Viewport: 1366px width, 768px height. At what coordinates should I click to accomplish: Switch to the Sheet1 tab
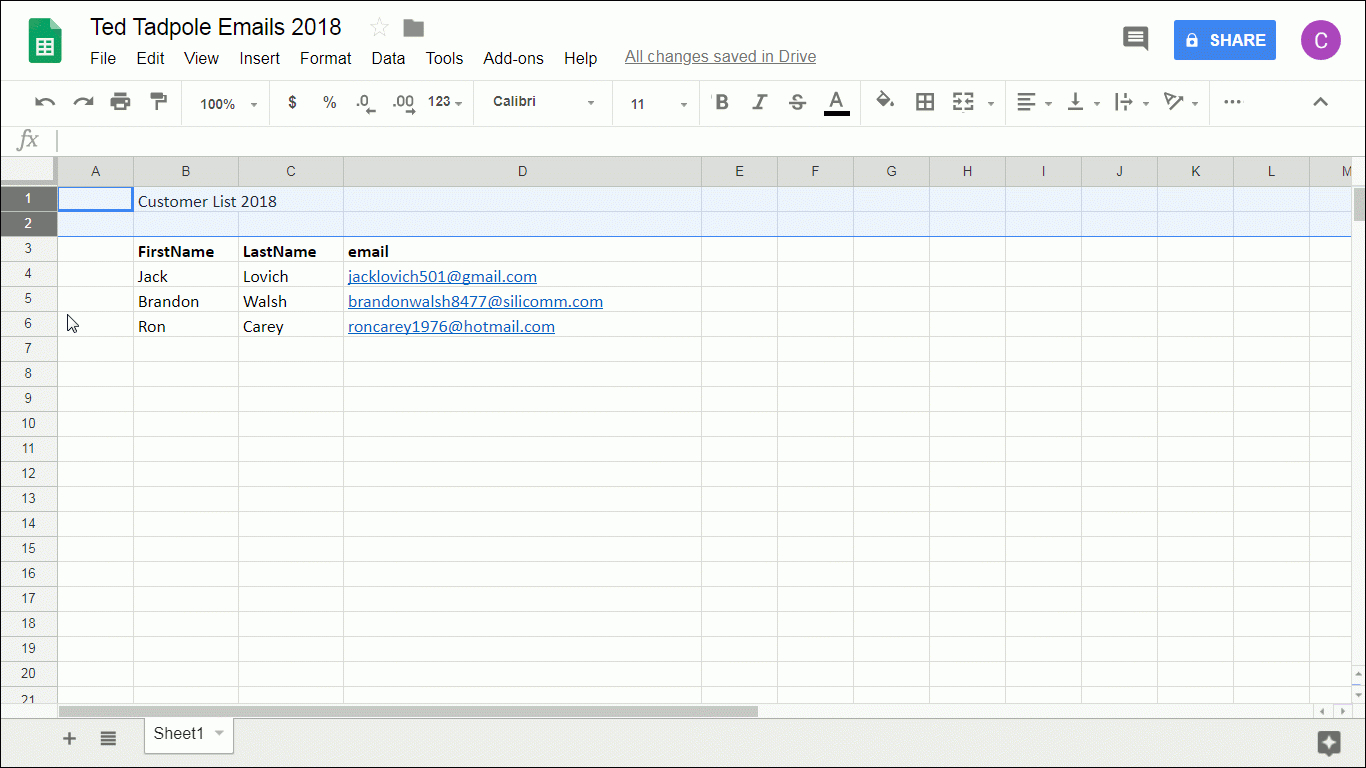(x=178, y=733)
